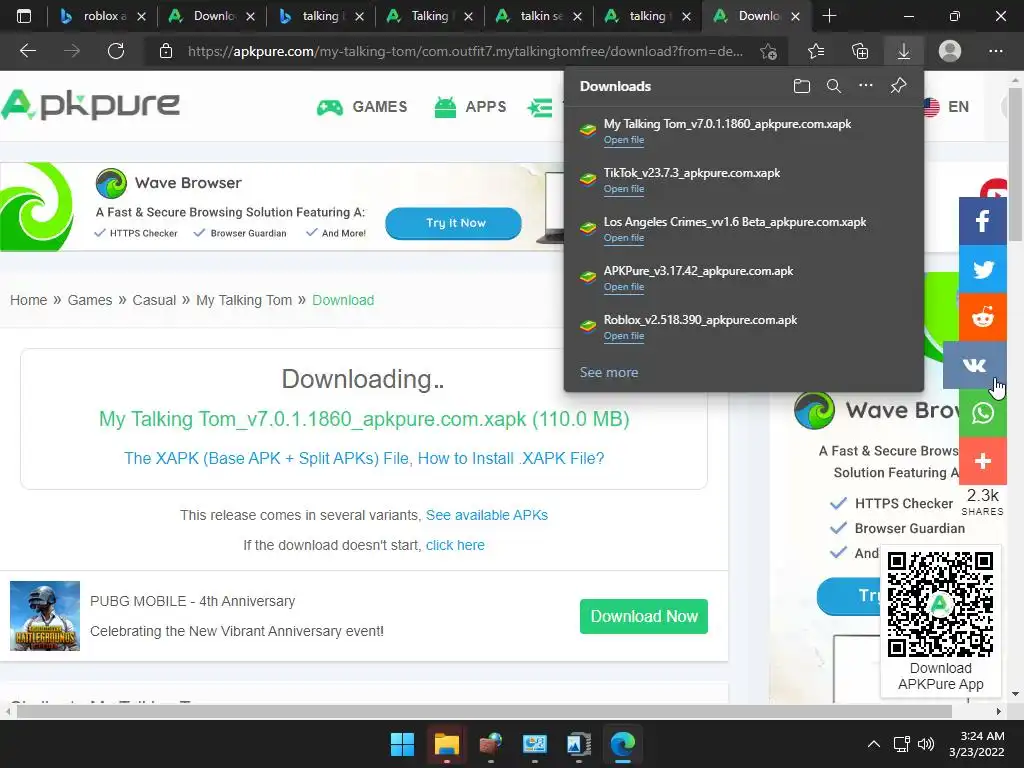This screenshot has height=768, width=1024.
Task: Click the vertical page scrollbar thumb
Action: 1016,163
